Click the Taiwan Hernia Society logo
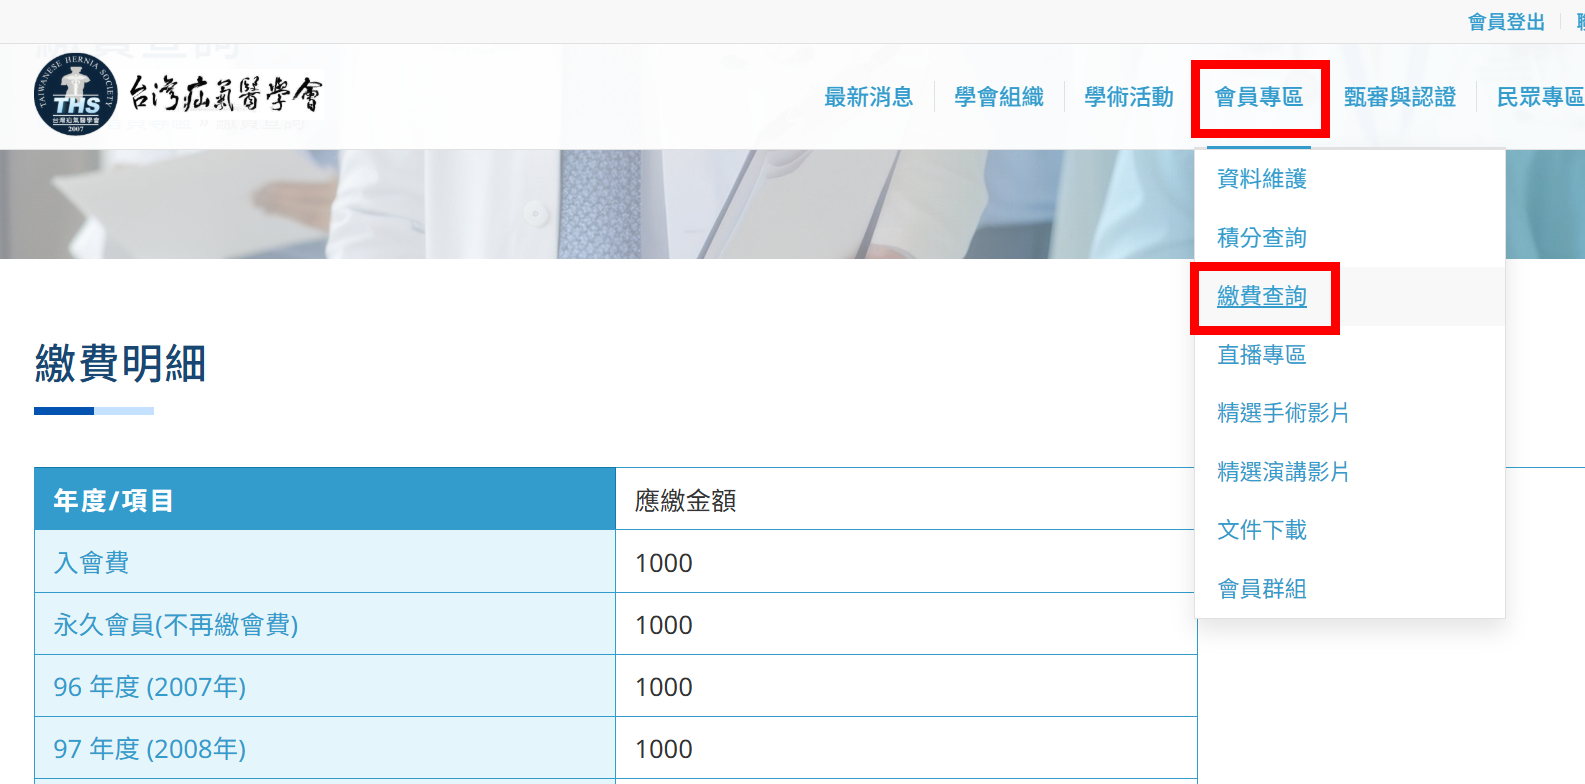 177,95
